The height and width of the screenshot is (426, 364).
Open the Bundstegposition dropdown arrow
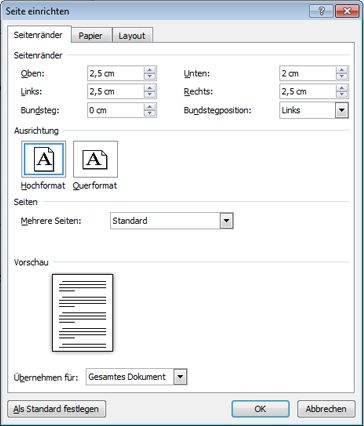pos(342,110)
